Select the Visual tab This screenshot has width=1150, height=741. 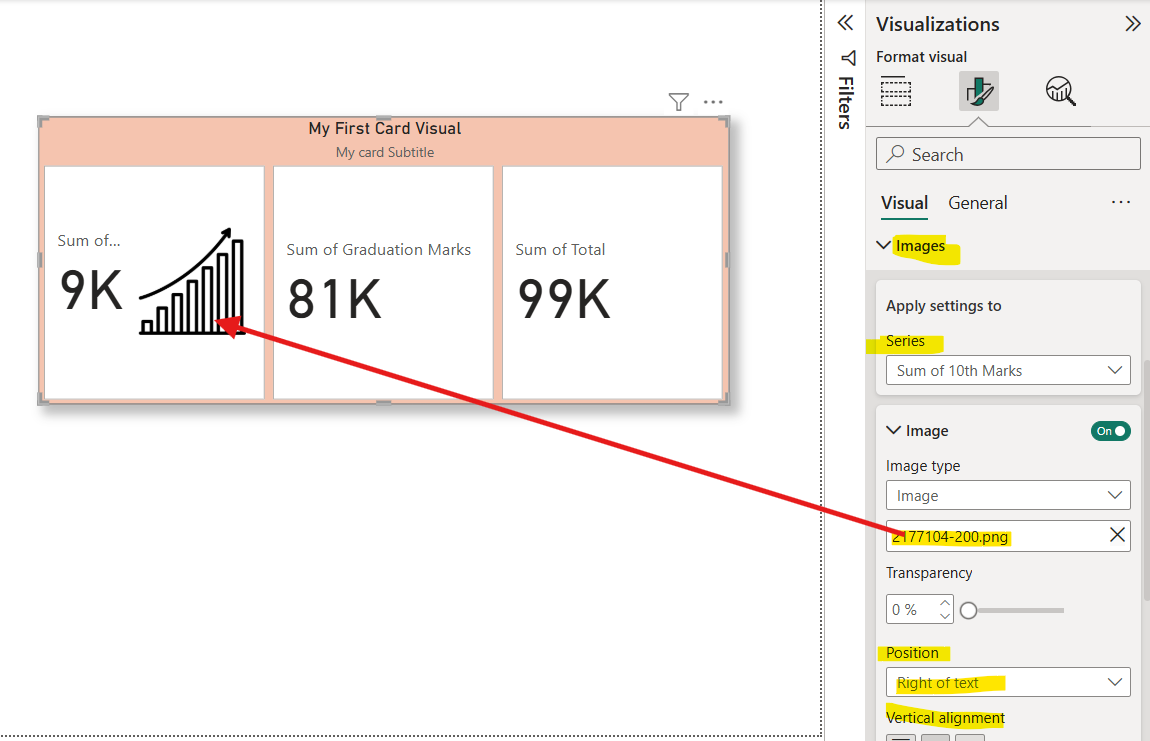(904, 202)
